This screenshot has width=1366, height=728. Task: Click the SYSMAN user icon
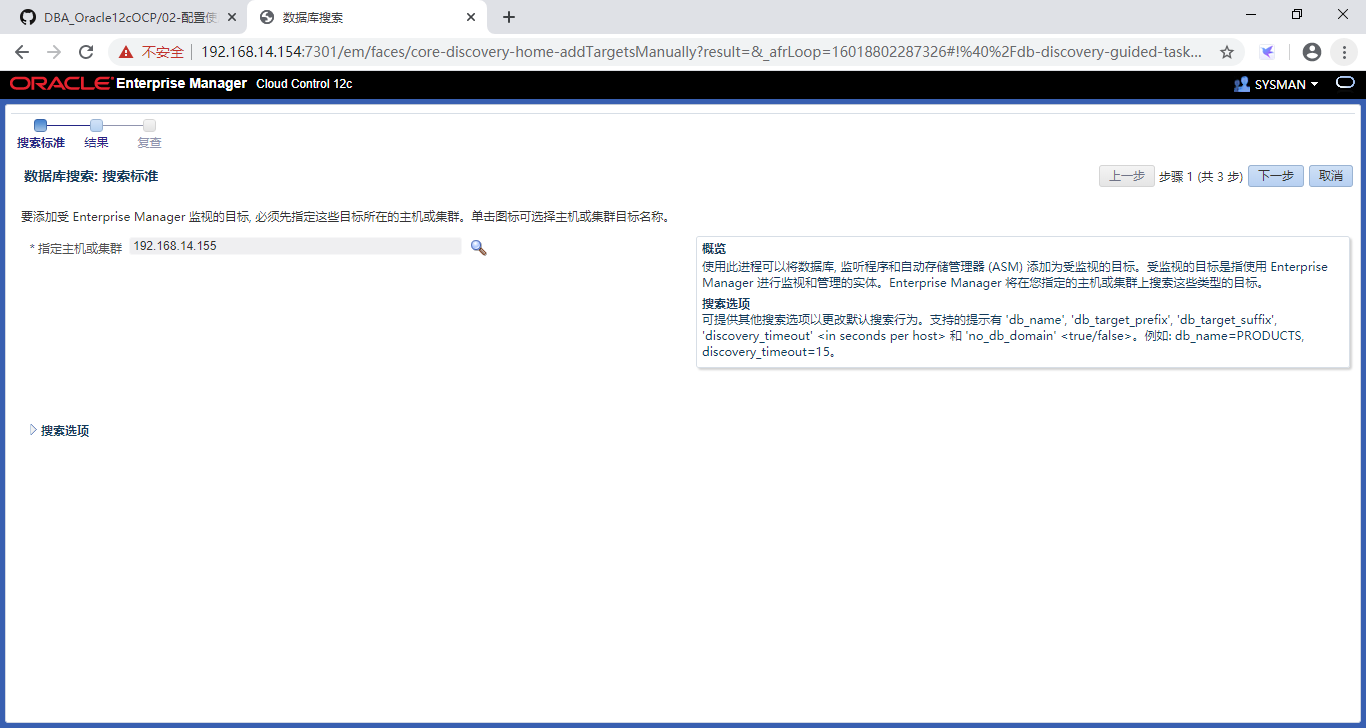[x=1242, y=84]
